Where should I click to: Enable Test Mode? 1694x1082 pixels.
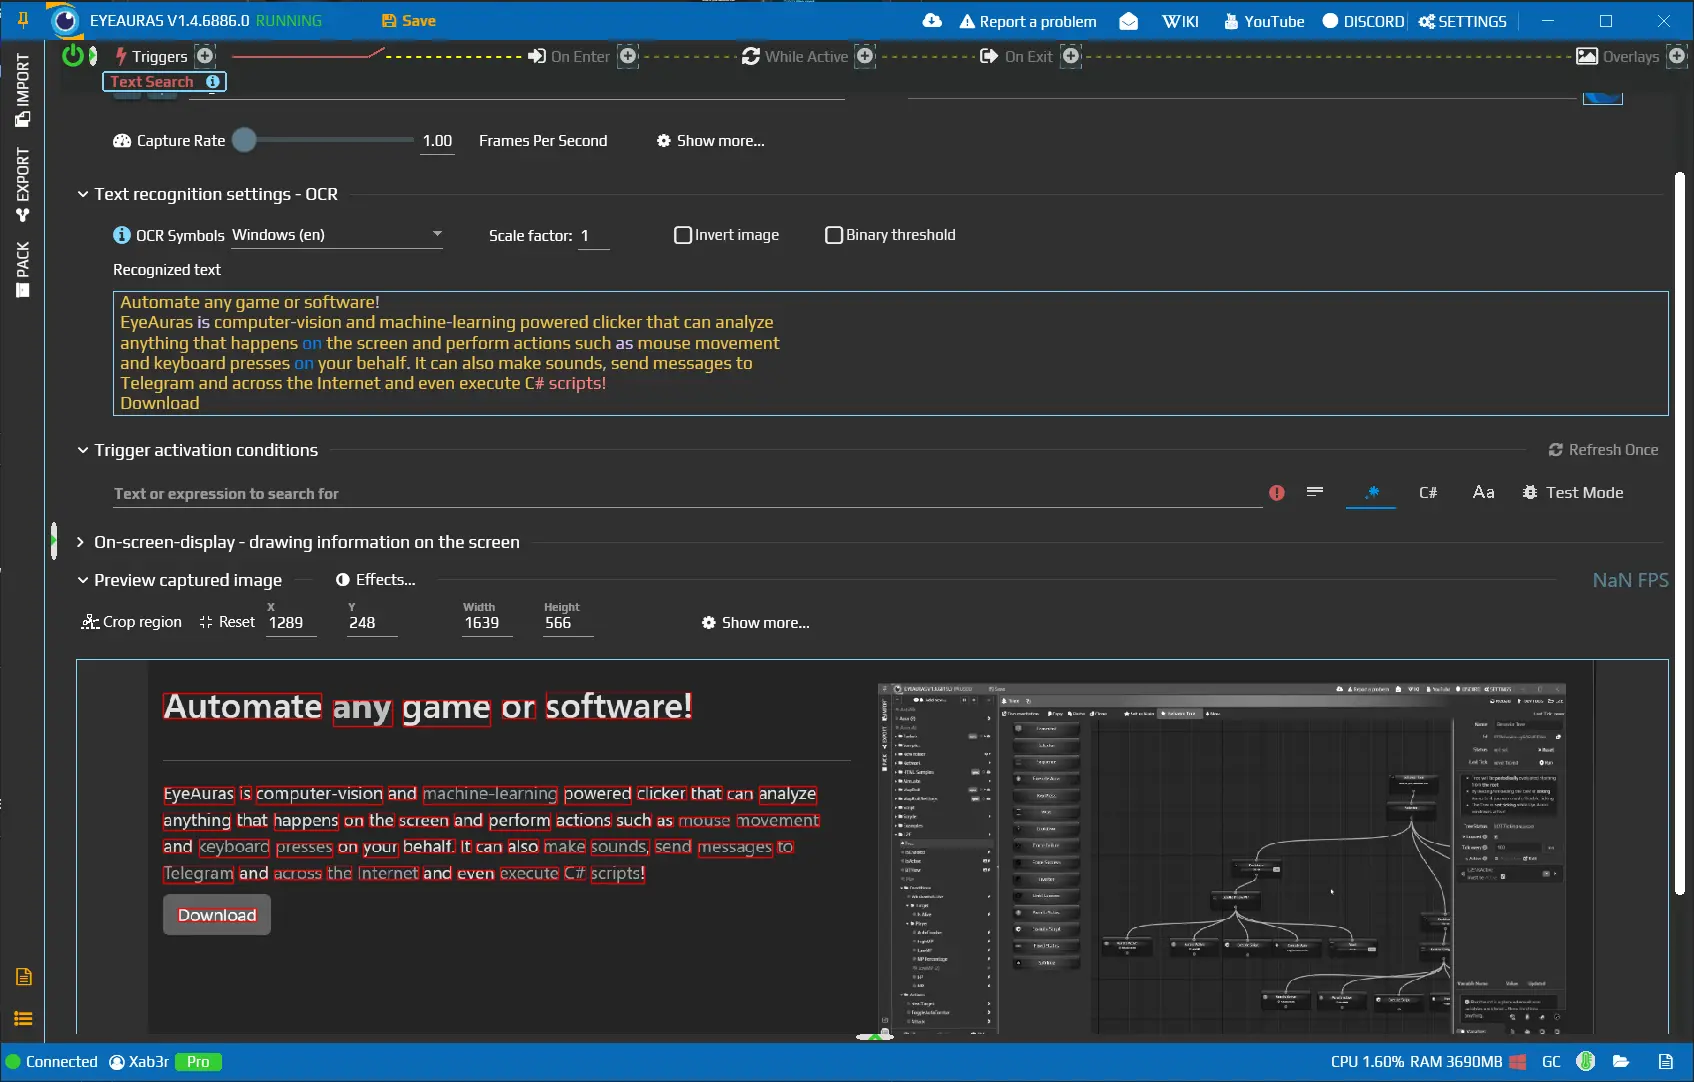(1573, 492)
